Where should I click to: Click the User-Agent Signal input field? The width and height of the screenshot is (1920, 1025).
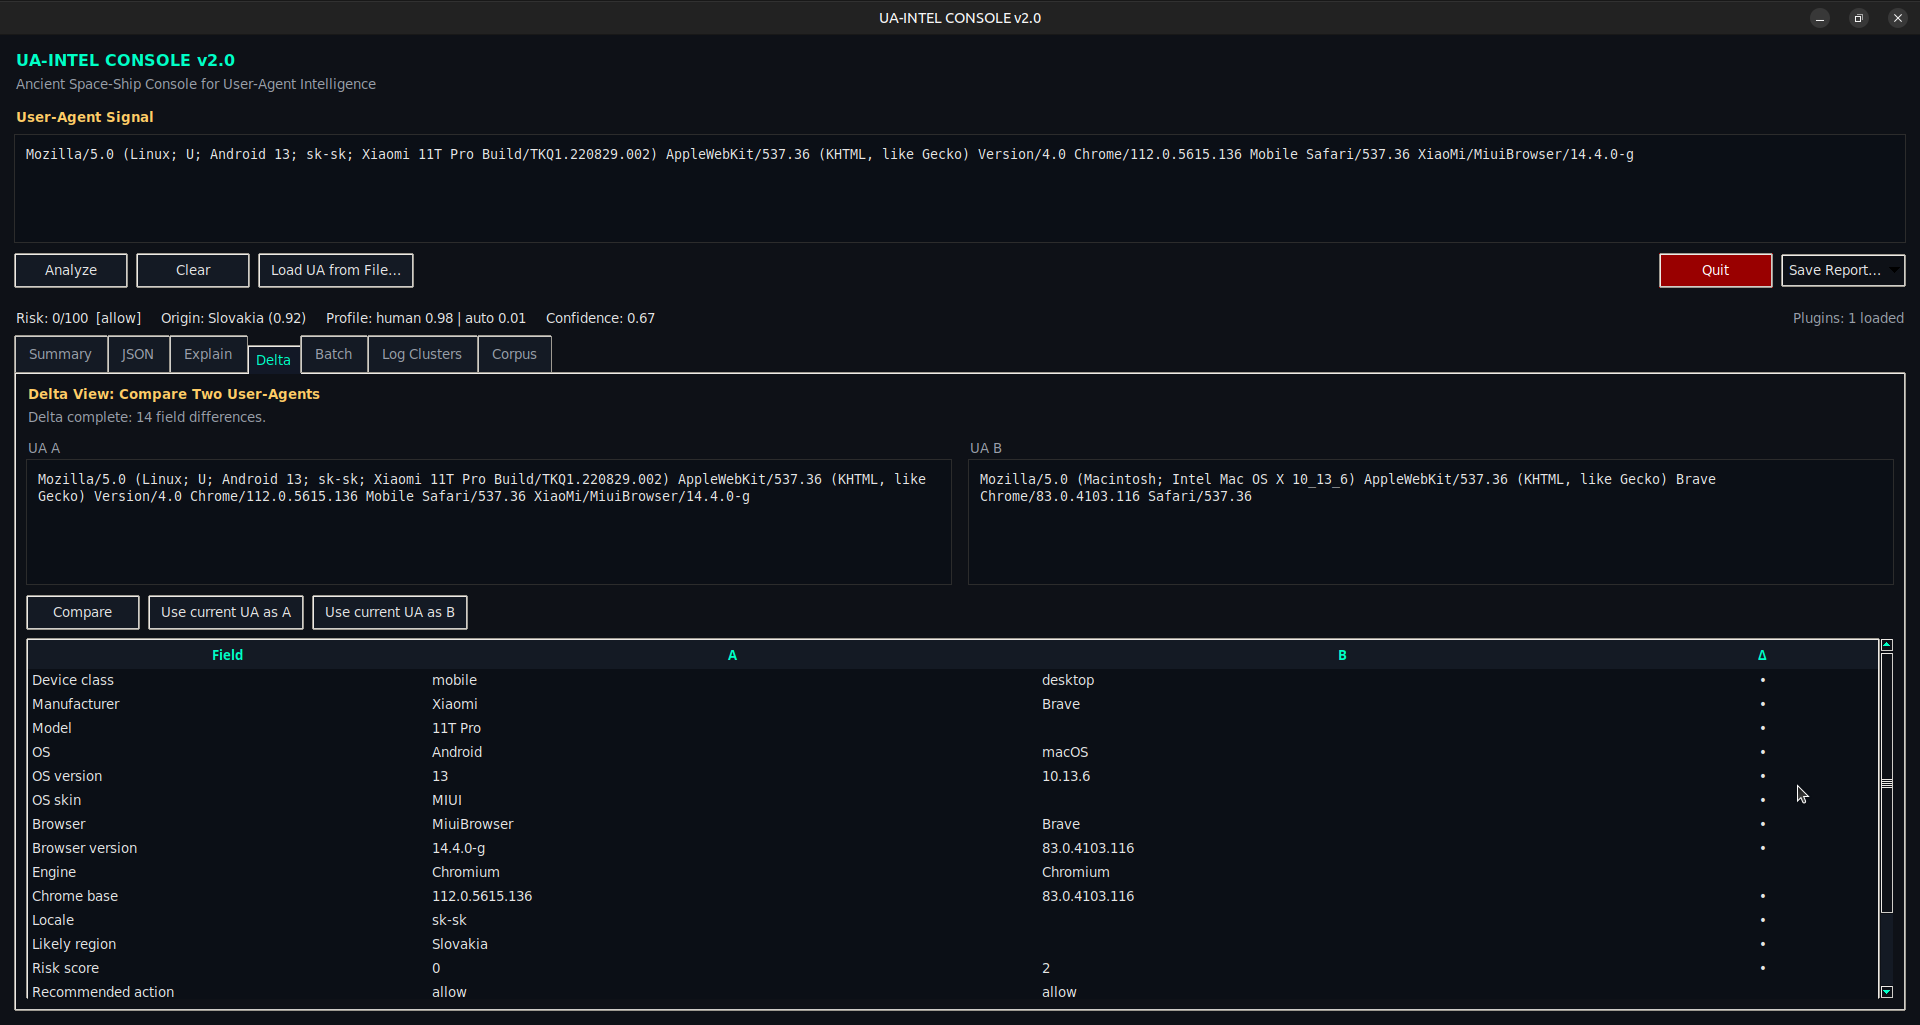[x=959, y=189]
